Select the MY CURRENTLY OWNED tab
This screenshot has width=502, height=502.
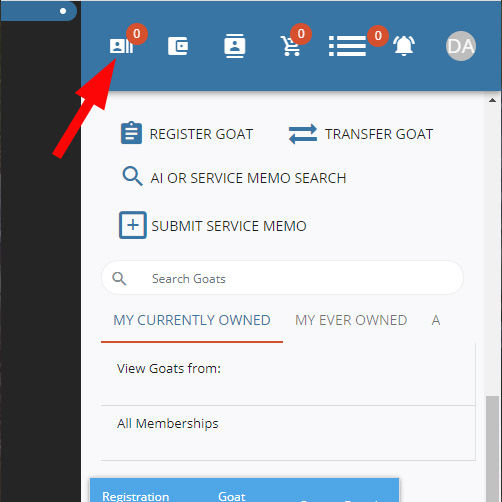coord(192,320)
